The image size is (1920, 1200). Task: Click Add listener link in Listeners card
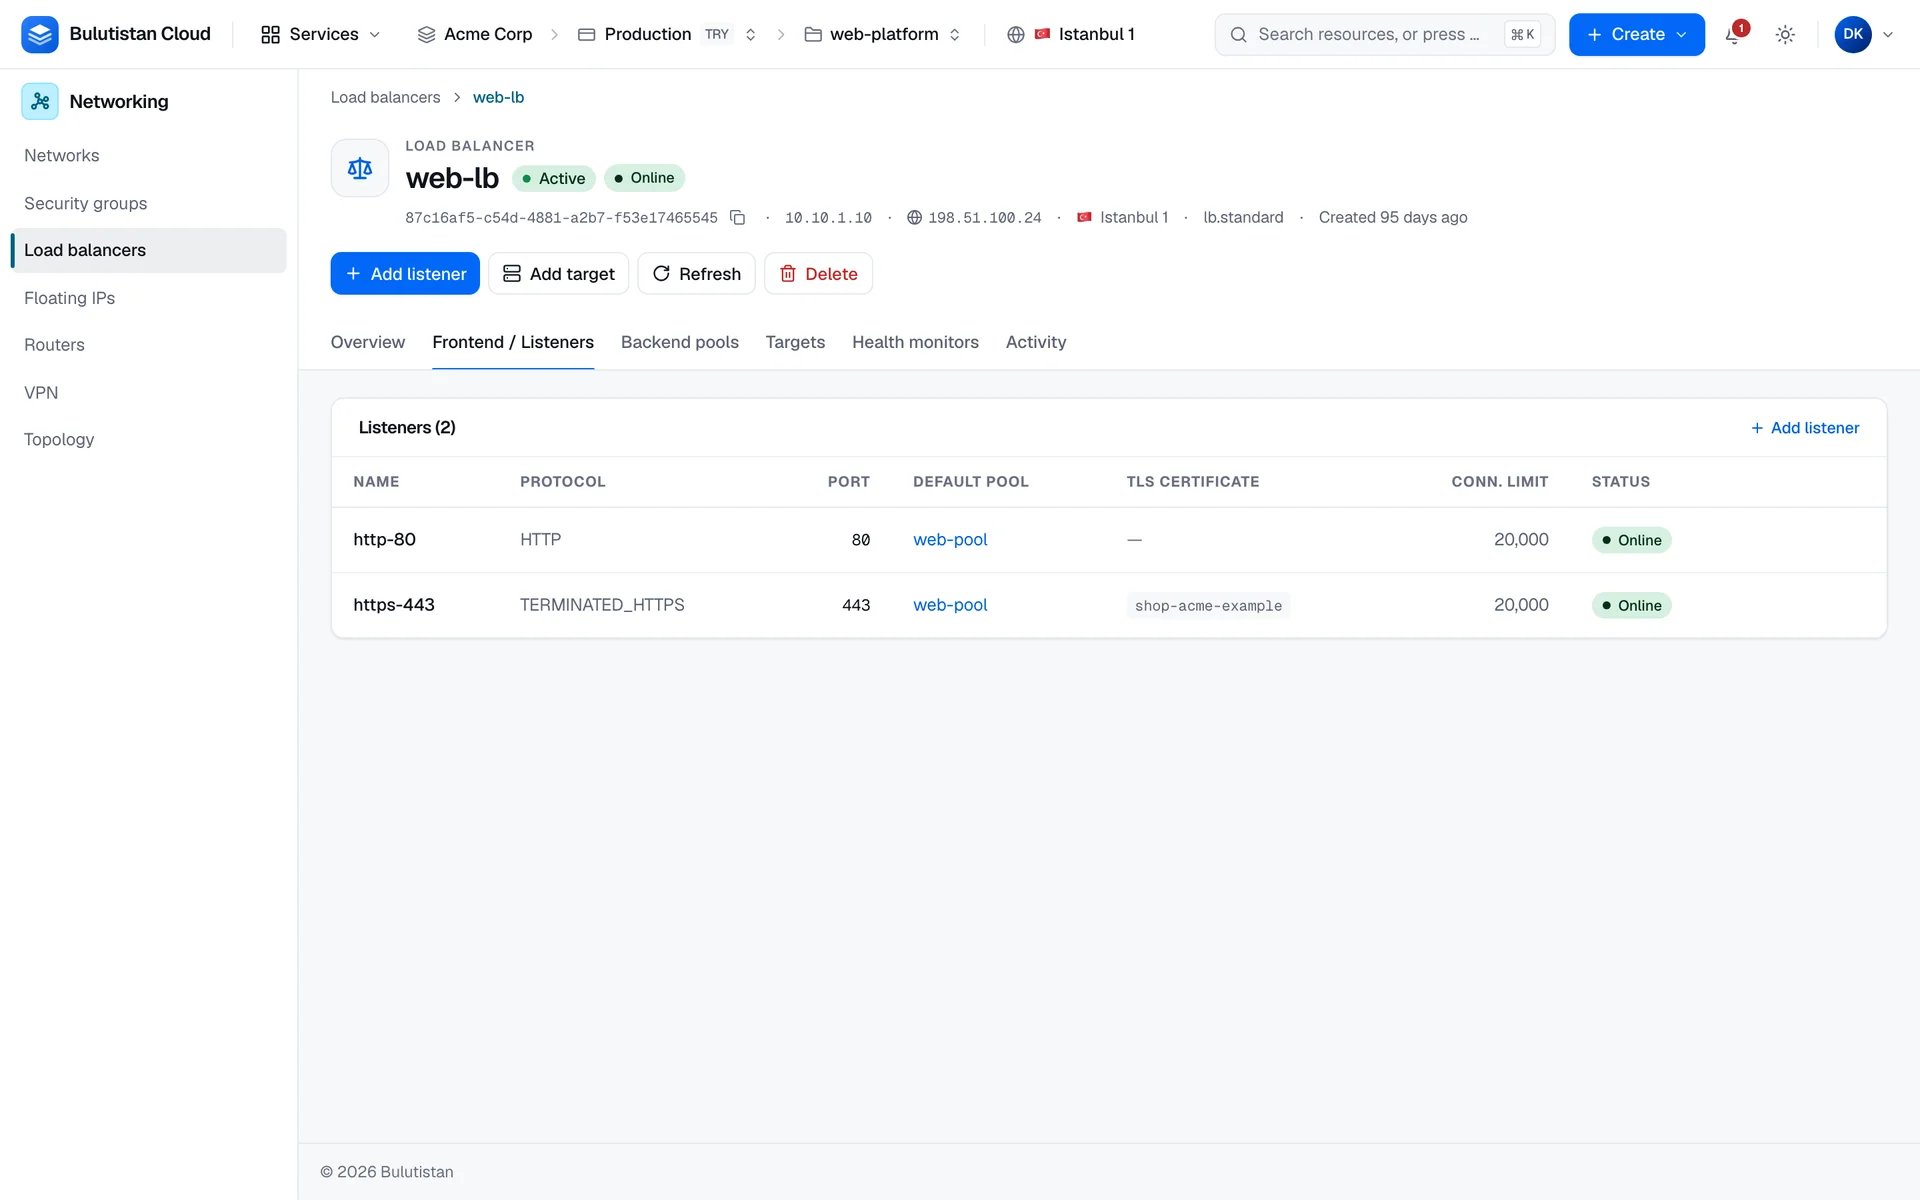1805,428
